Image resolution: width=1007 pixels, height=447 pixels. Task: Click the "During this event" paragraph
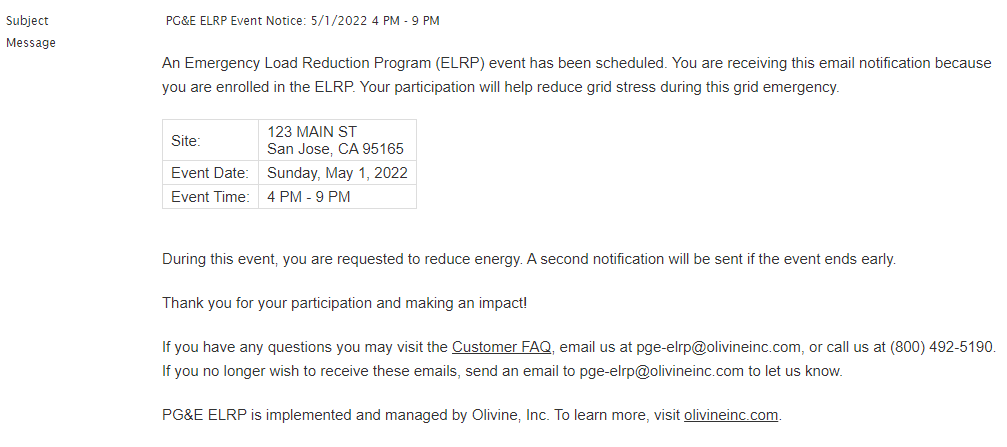[x=529, y=259]
